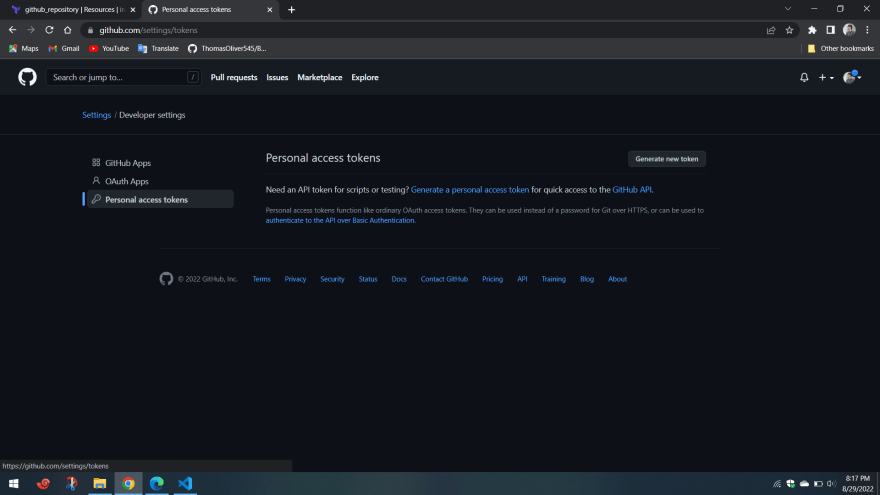This screenshot has width=880, height=495.
Task: Open the GitHub API link
Action: 632,190
